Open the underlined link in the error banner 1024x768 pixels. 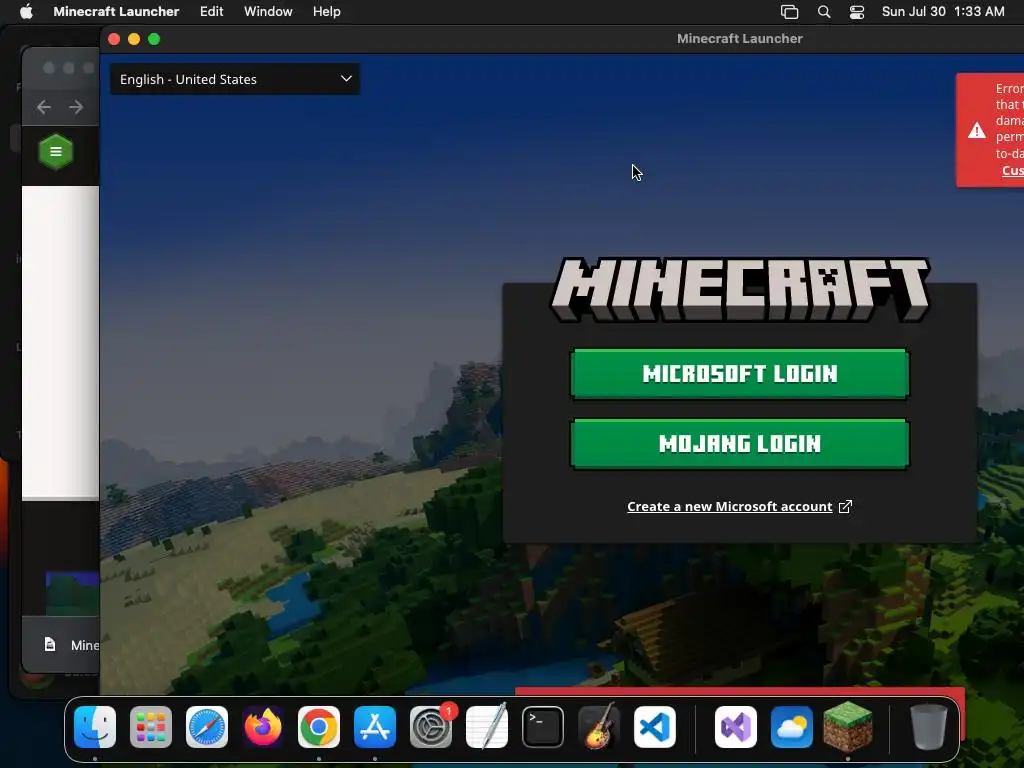click(1013, 170)
